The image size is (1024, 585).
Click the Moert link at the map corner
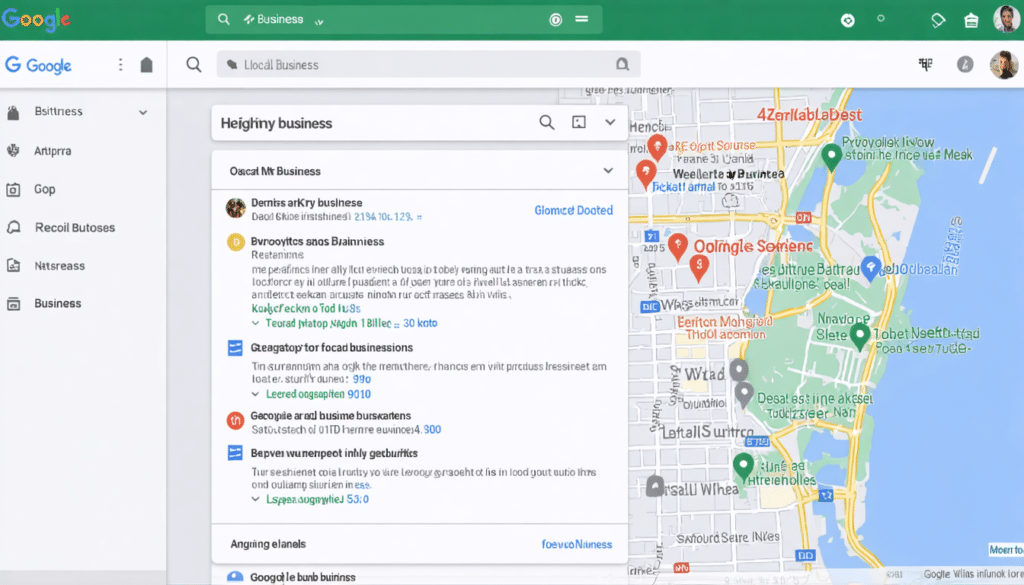pos(1006,550)
